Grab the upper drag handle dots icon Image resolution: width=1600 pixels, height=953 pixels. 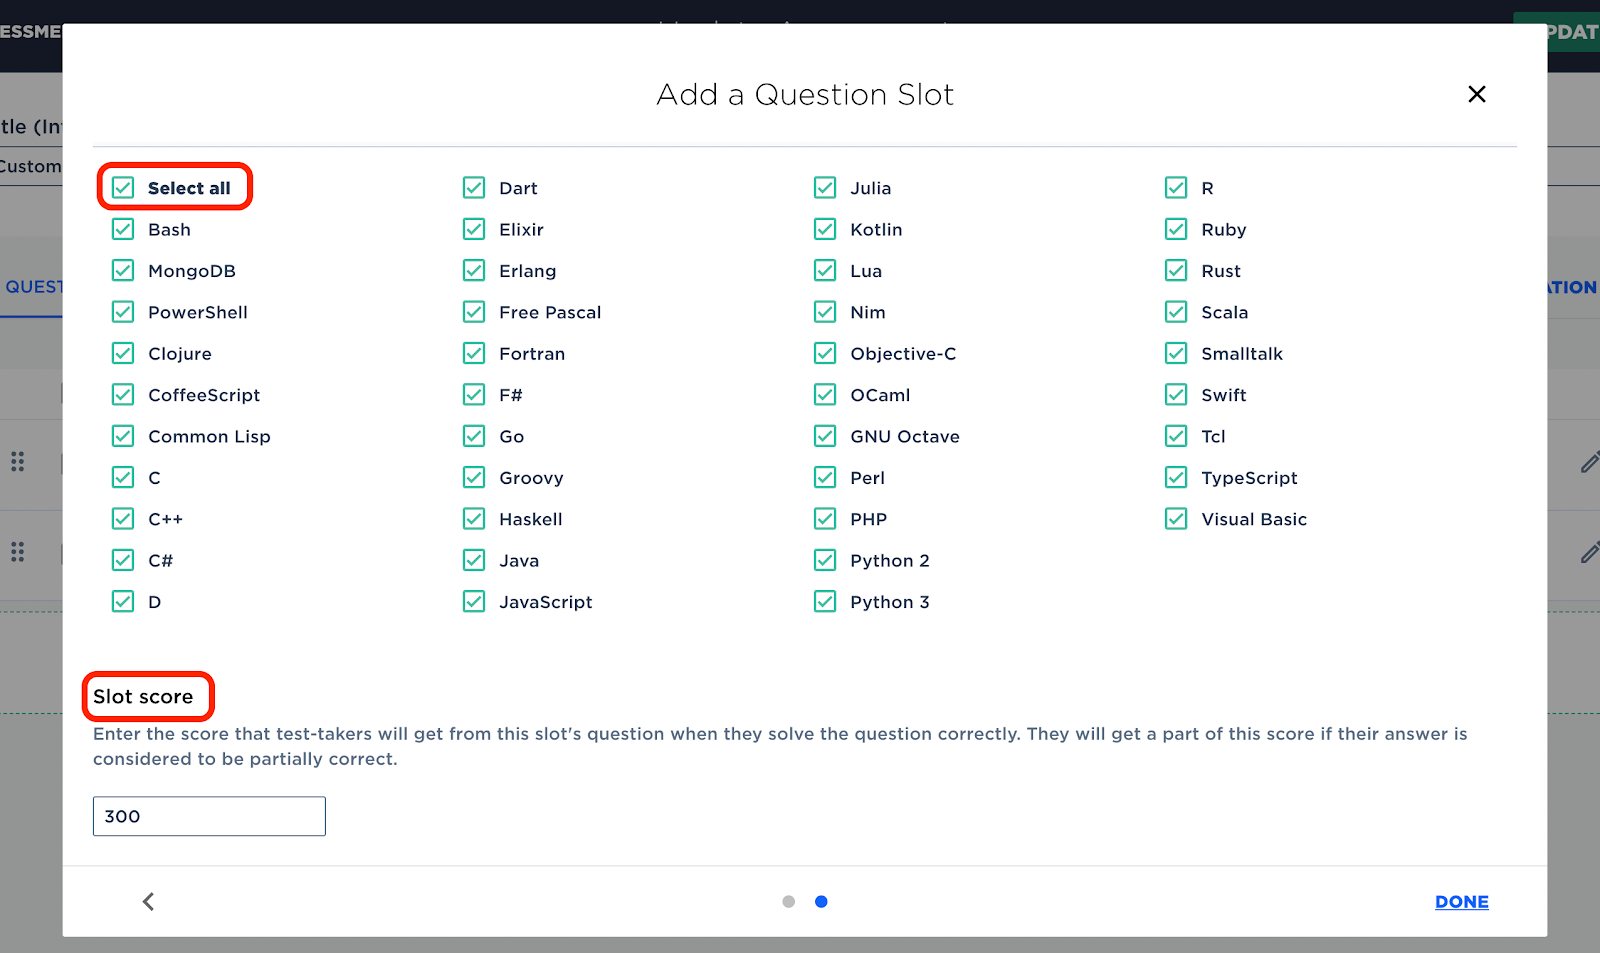tap(17, 462)
